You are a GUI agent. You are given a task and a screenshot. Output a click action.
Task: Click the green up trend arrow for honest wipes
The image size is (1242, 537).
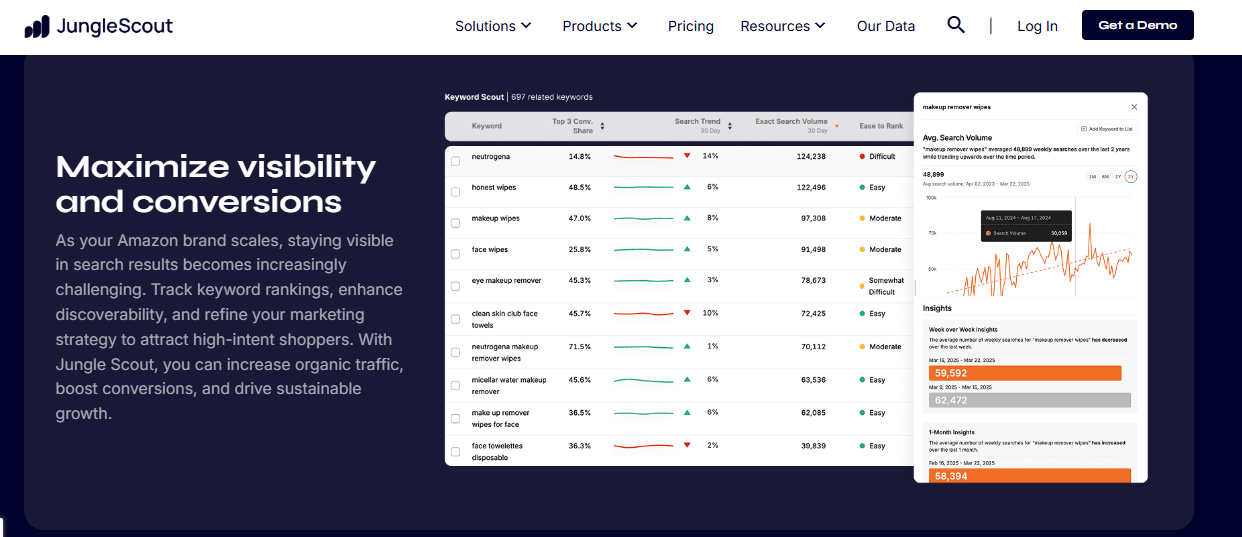[687, 187]
